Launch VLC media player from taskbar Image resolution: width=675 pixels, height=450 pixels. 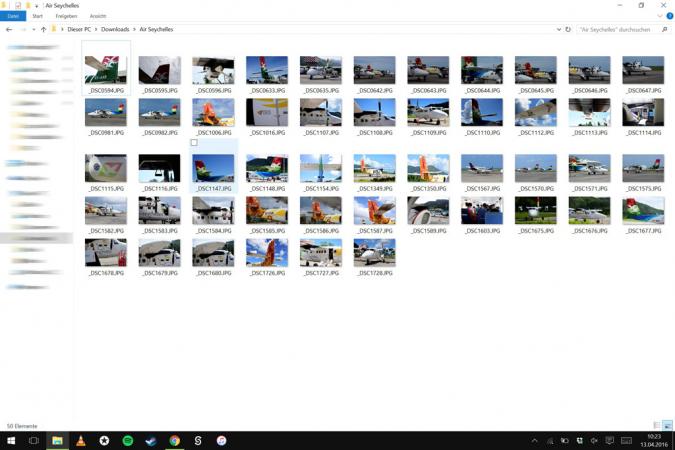point(81,441)
